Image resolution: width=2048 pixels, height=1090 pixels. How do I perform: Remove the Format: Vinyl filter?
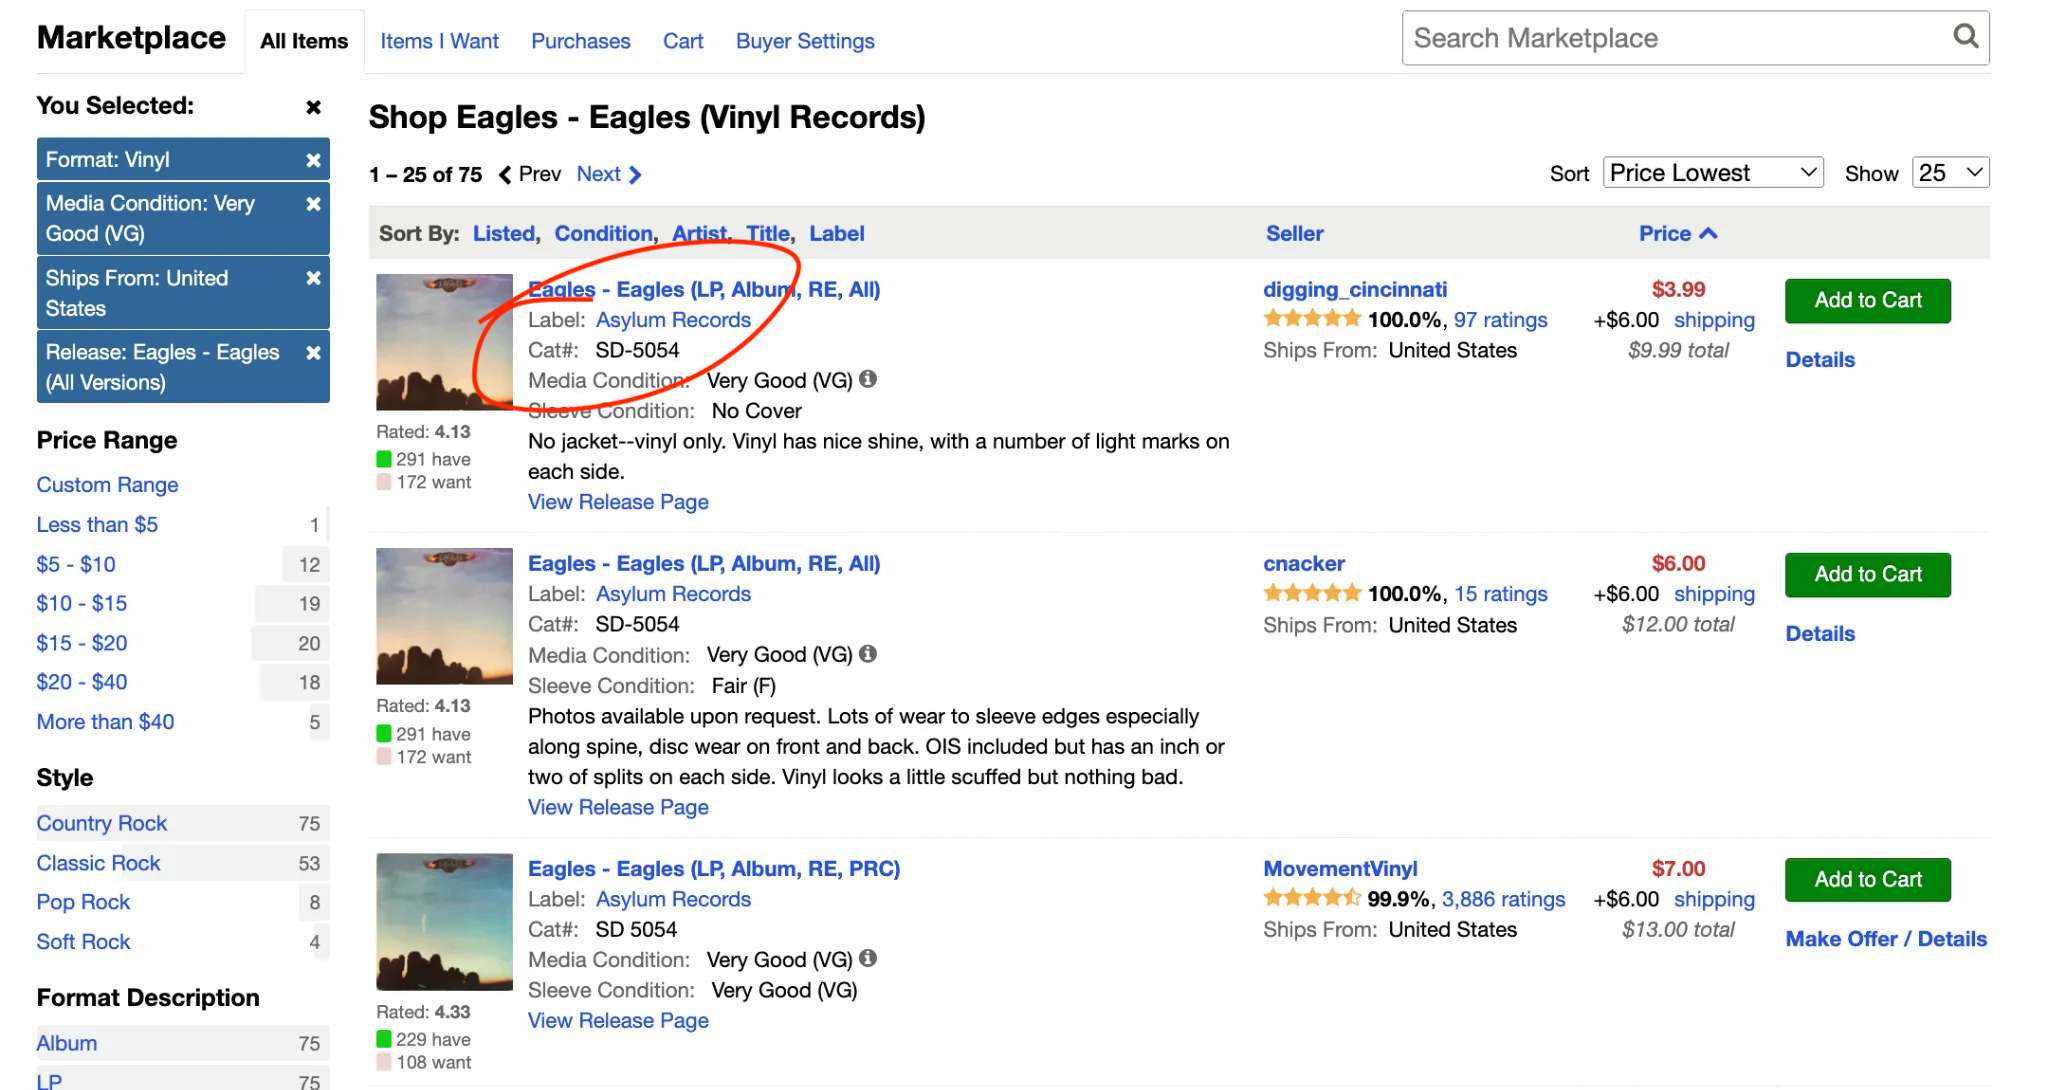coord(313,160)
